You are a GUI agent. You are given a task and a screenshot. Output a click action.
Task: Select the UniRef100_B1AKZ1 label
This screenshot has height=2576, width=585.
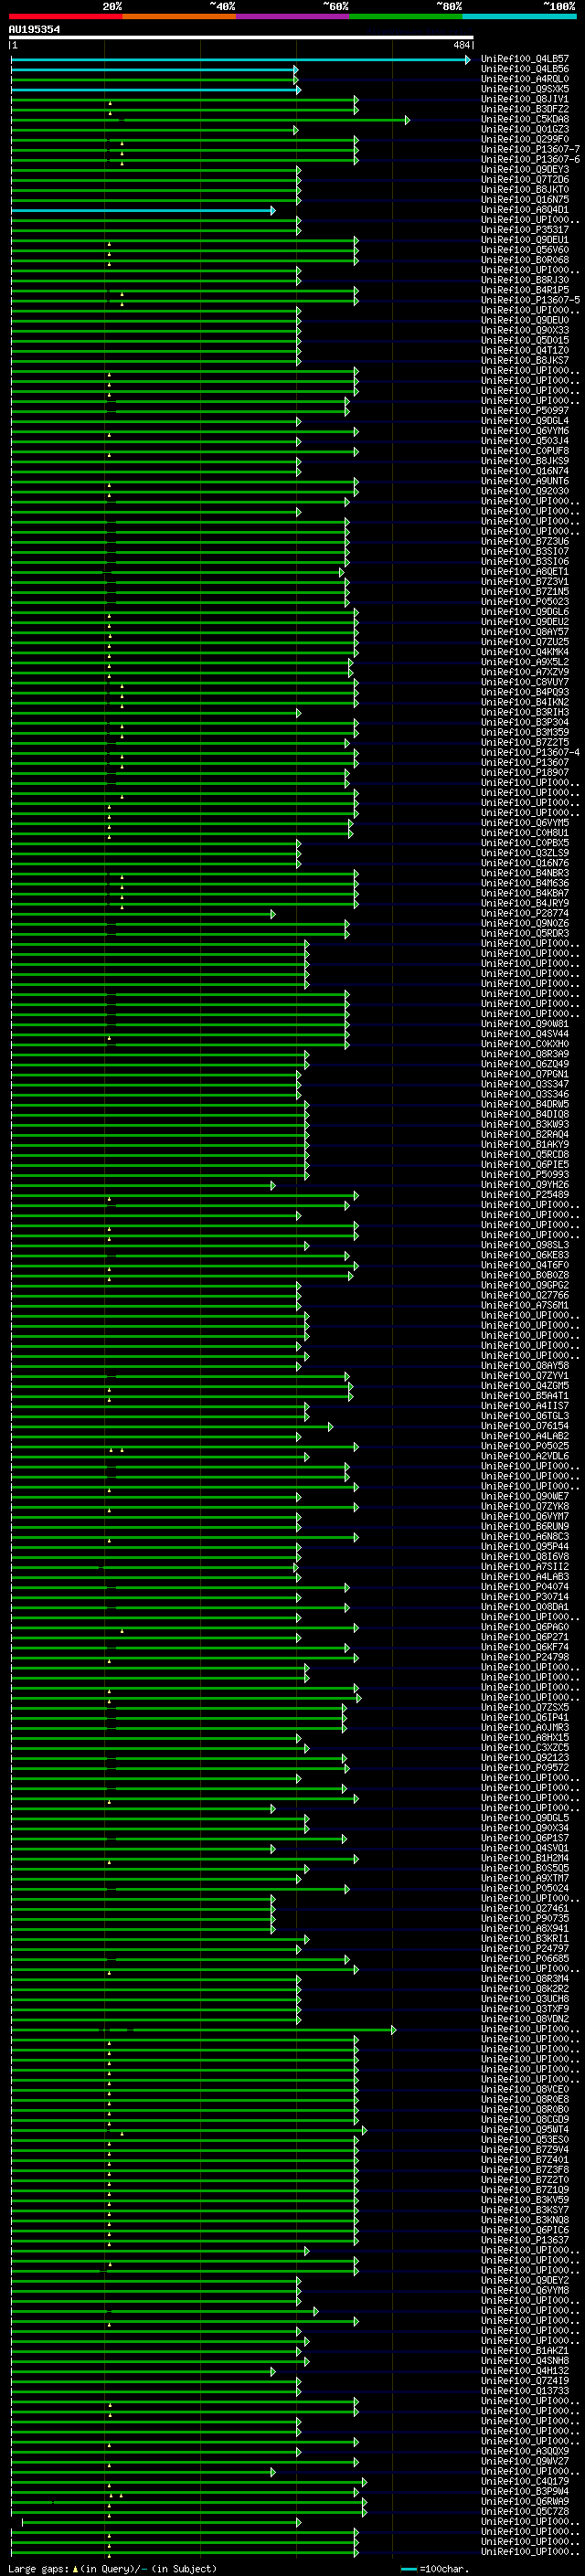524,2351
